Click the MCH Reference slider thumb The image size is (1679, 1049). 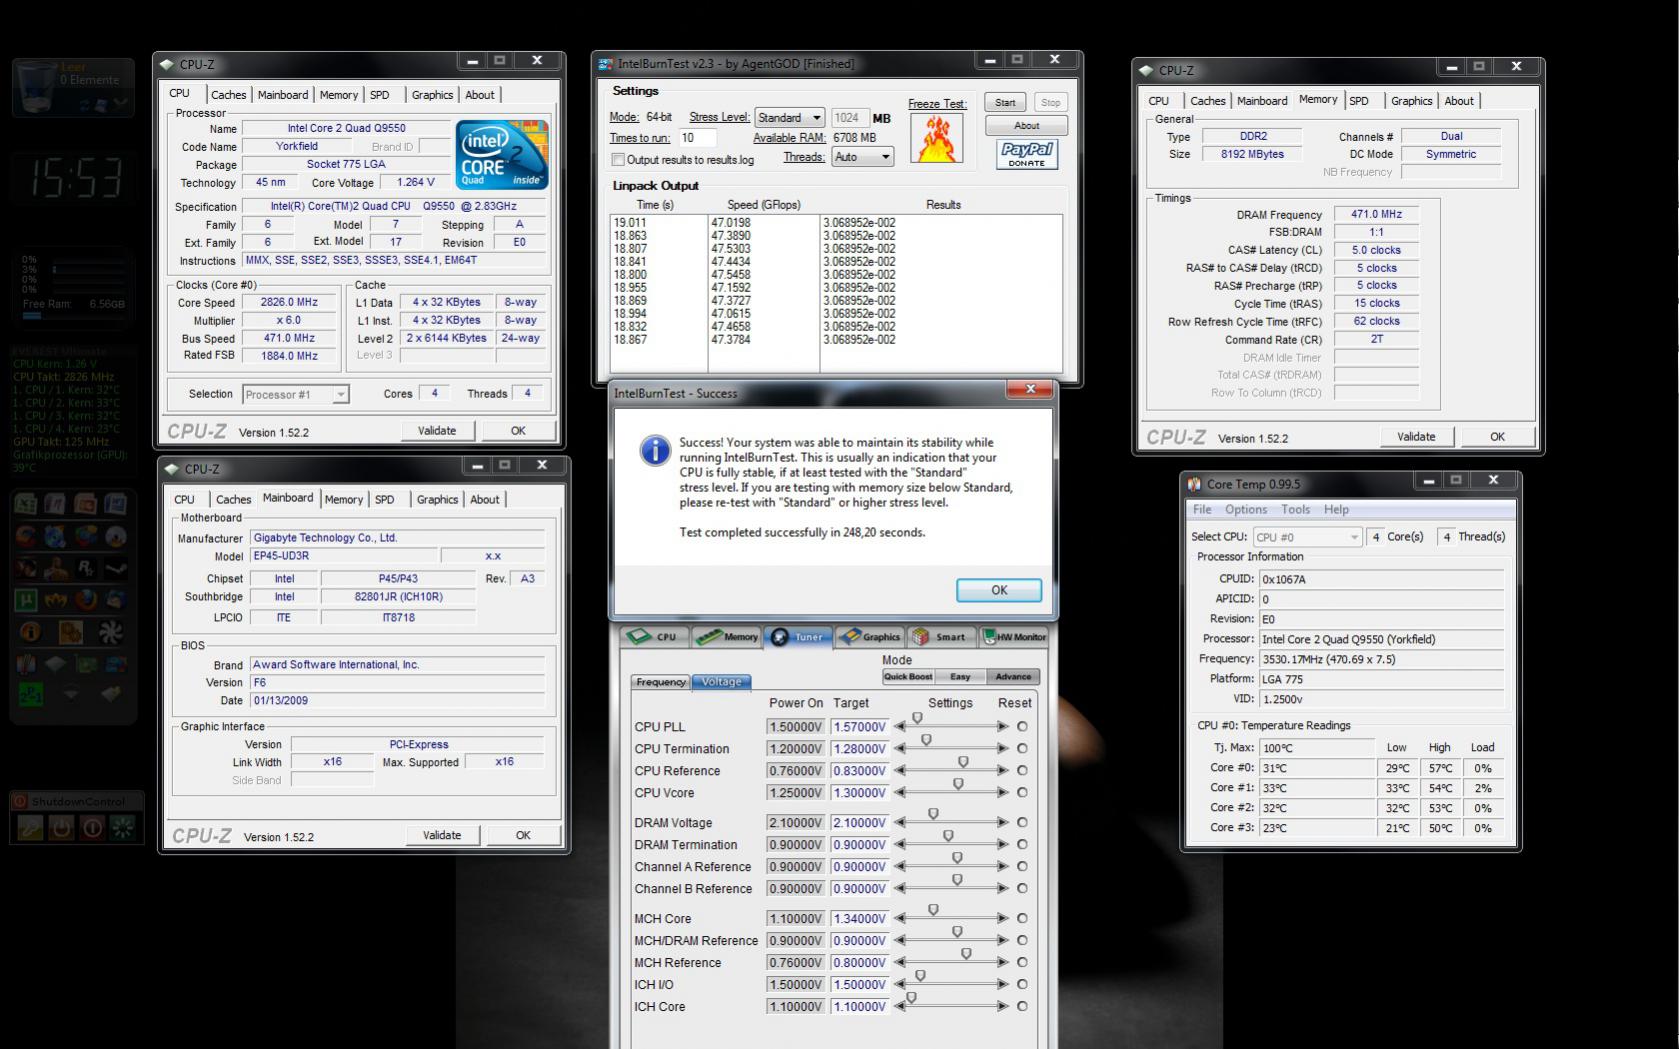click(x=966, y=955)
